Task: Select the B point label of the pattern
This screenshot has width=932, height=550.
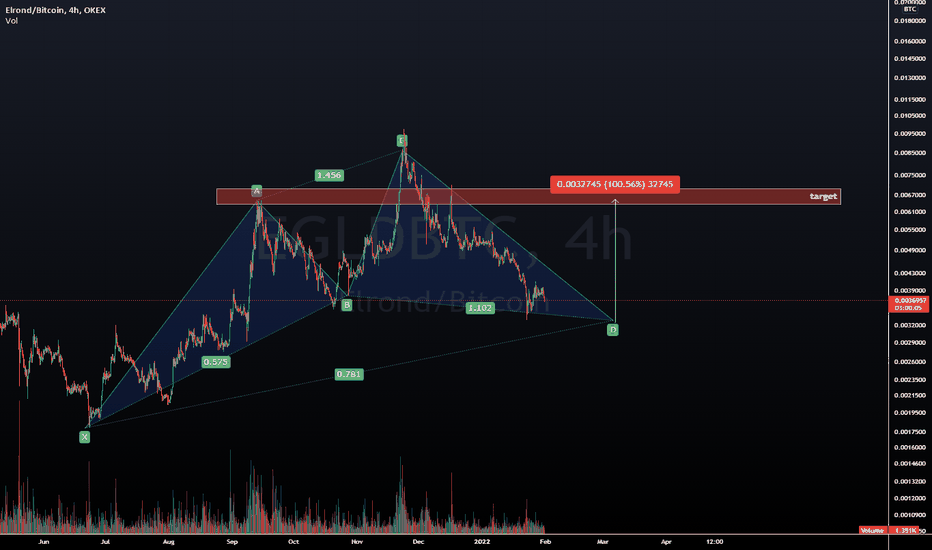Action: click(x=347, y=305)
